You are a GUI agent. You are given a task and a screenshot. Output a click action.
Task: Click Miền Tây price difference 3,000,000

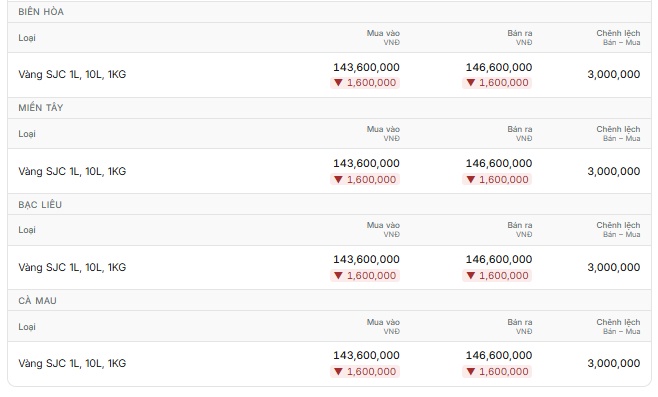[614, 171]
